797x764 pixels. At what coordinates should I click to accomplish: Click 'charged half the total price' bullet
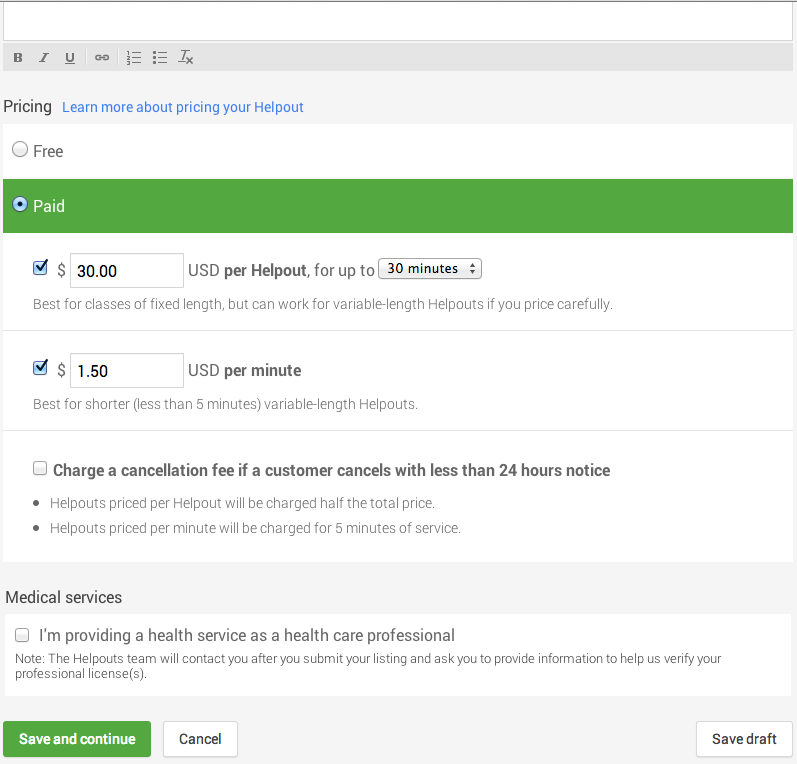point(242,503)
